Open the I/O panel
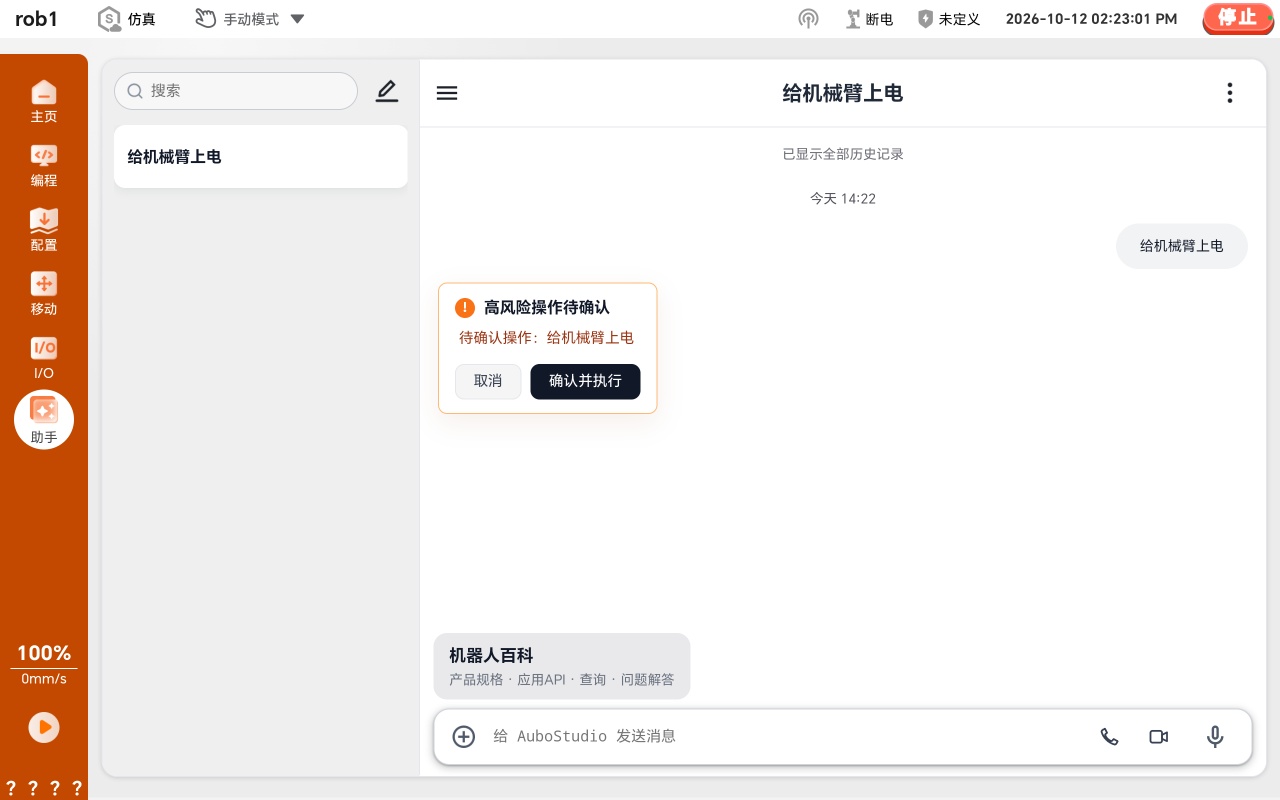 tap(44, 357)
